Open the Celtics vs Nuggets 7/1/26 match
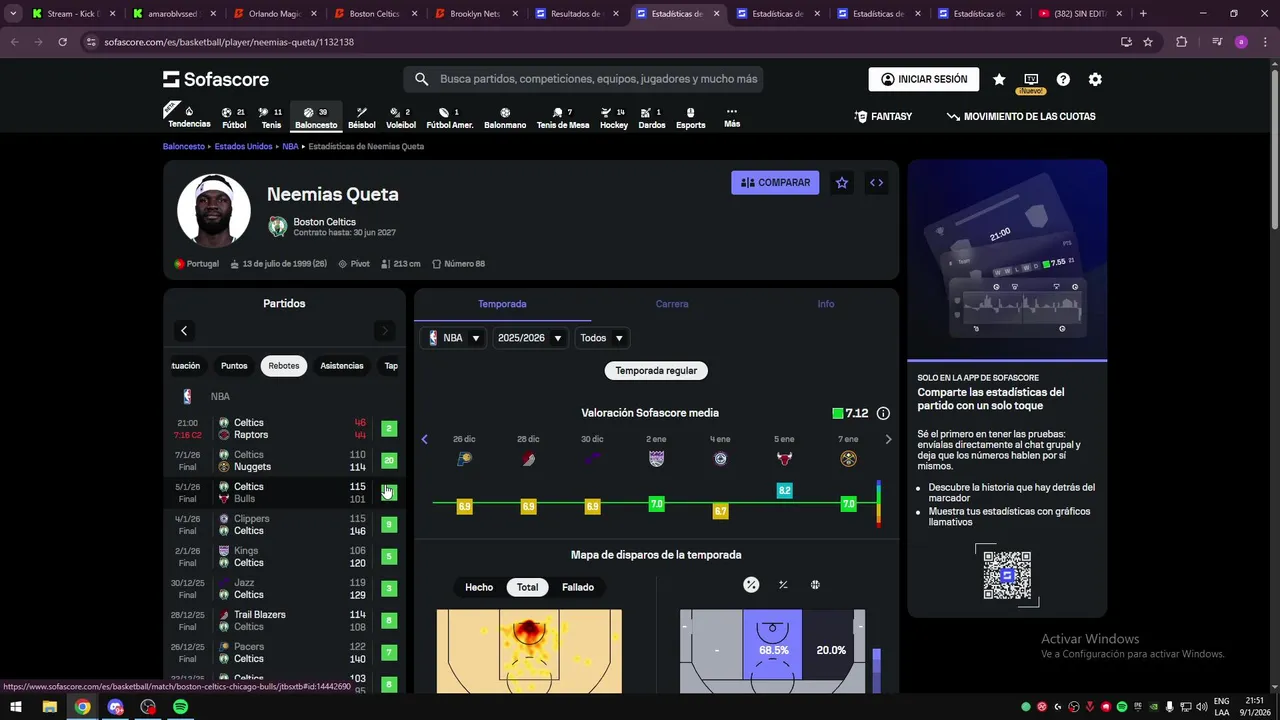The image size is (1280, 720). (284, 461)
